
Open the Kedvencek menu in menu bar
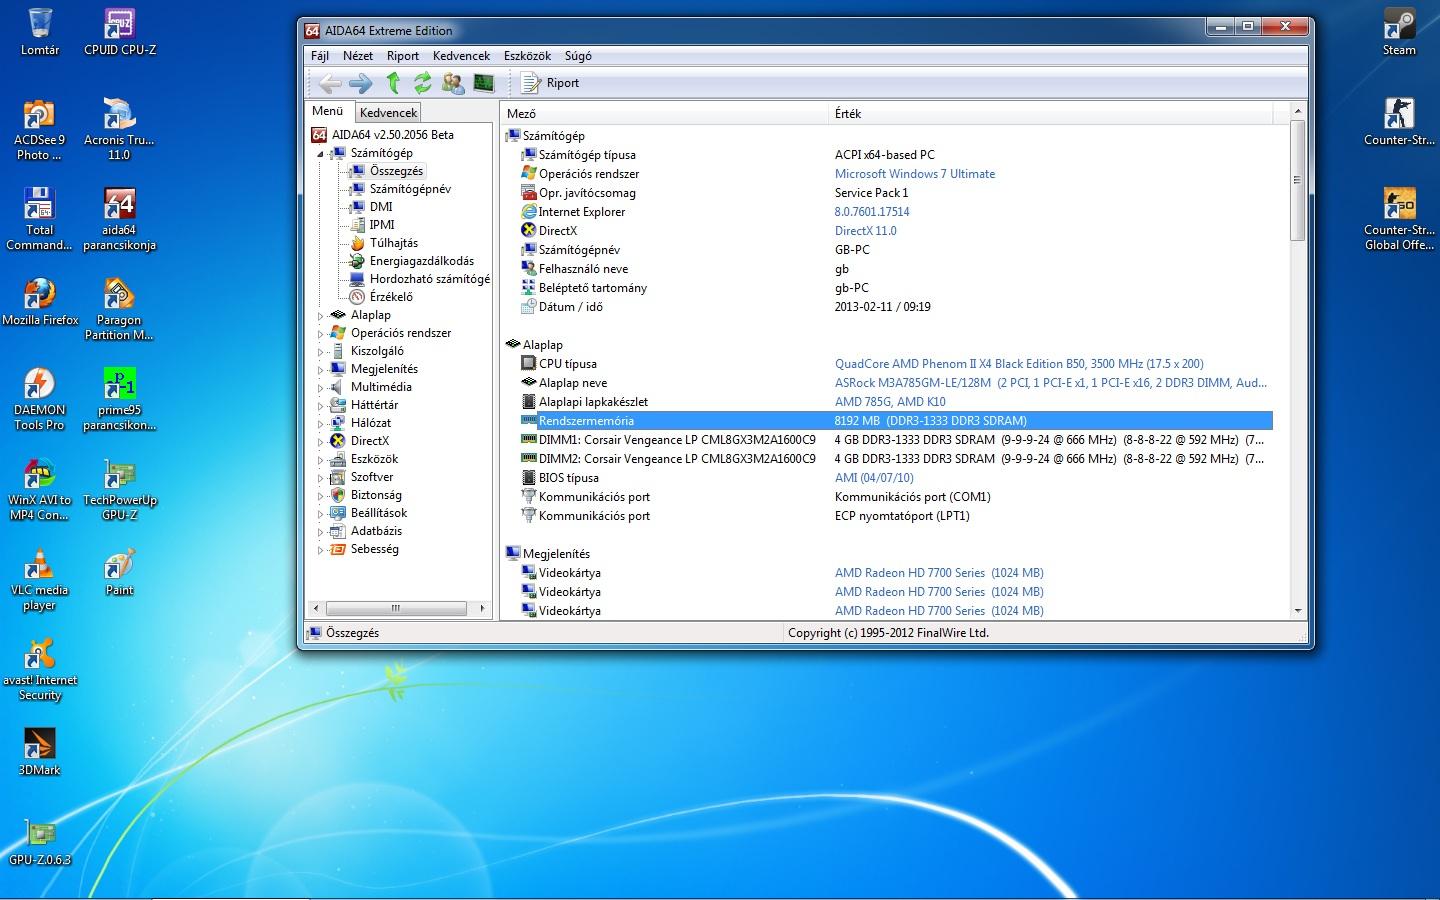click(x=461, y=56)
